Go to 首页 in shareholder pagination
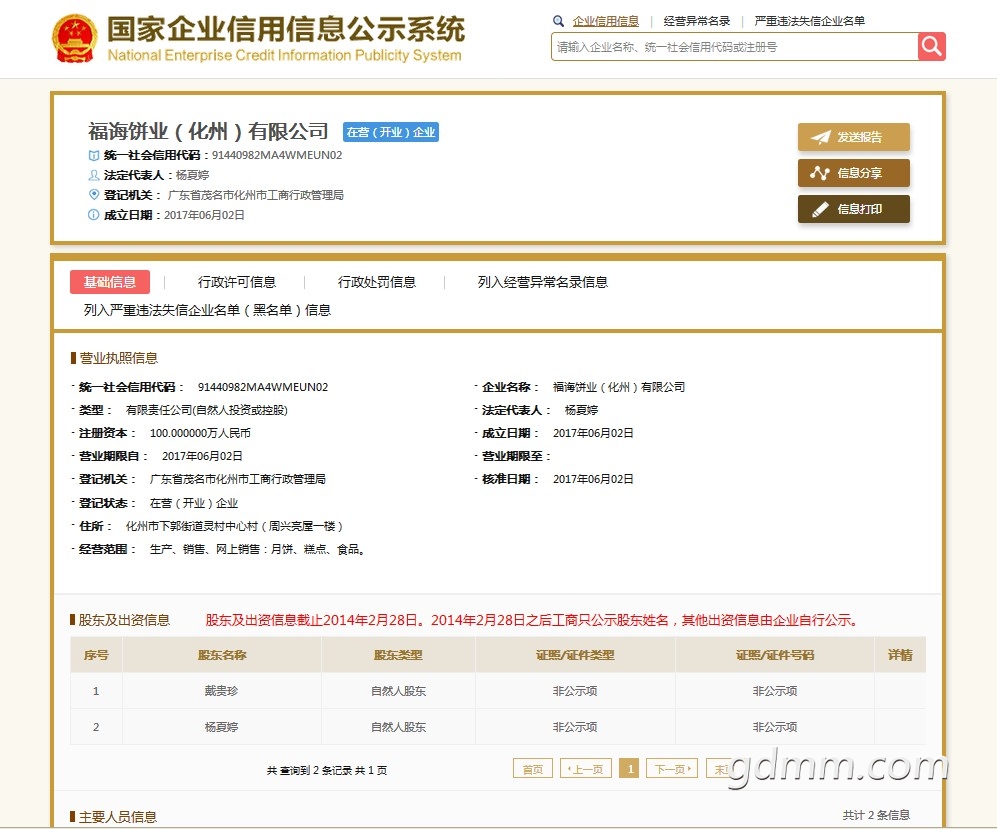This screenshot has height=829, width=997. coord(533,769)
